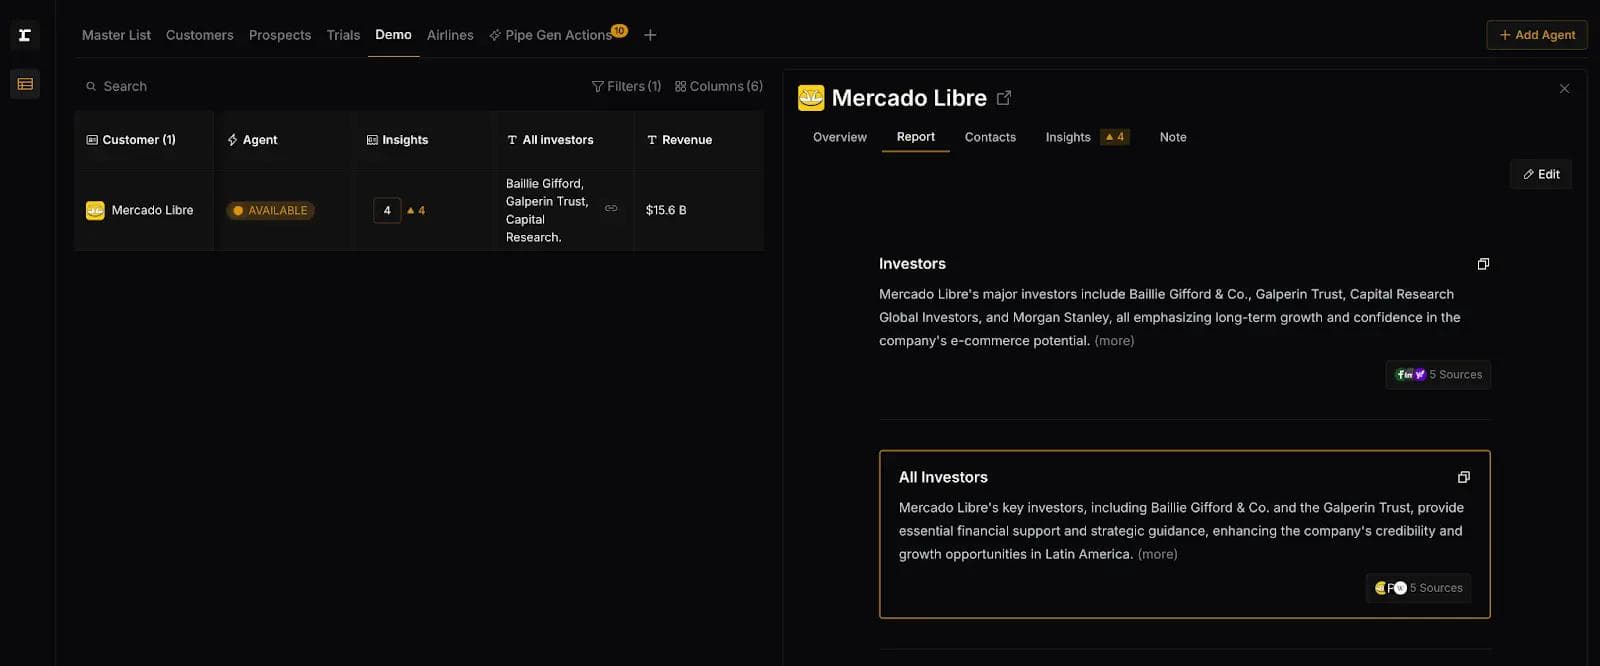Viewport: 1600px width, 666px height.
Task: Expand Investors text with (more)
Action: [x=1114, y=341]
